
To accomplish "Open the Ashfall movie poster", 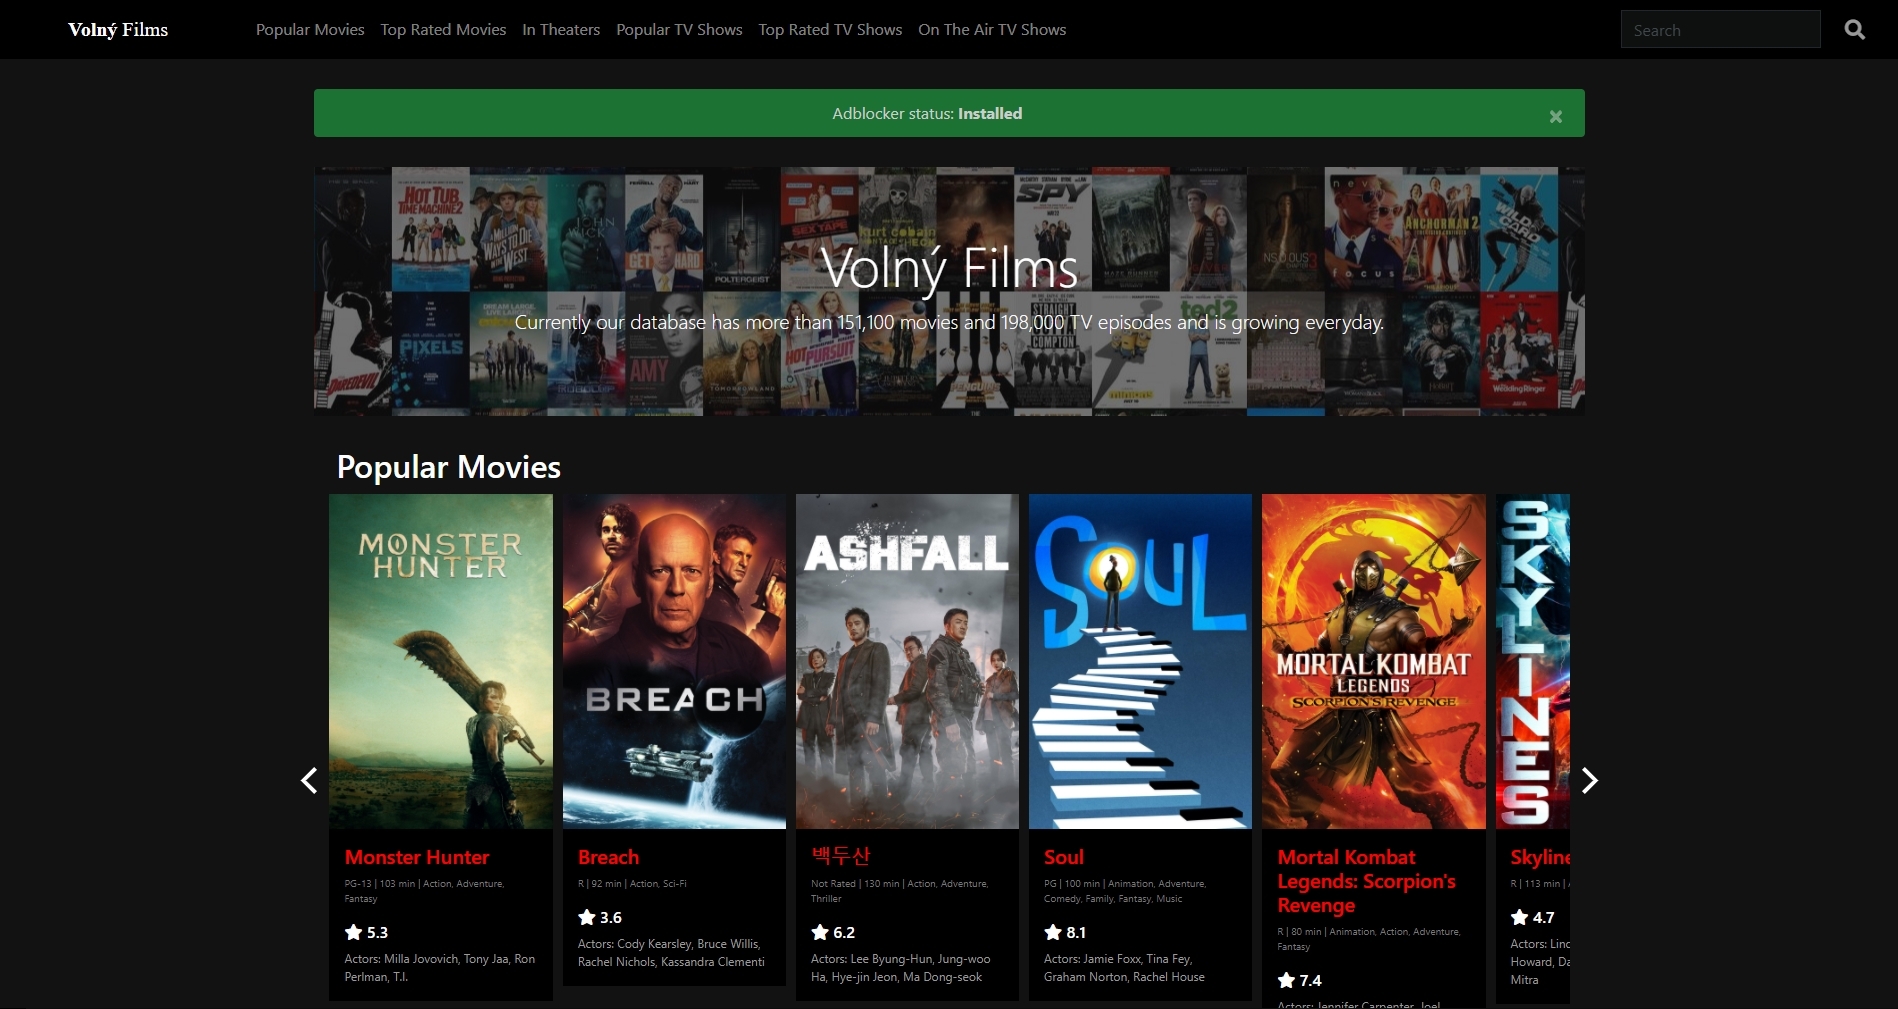I will pyautogui.click(x=907, y=661).
